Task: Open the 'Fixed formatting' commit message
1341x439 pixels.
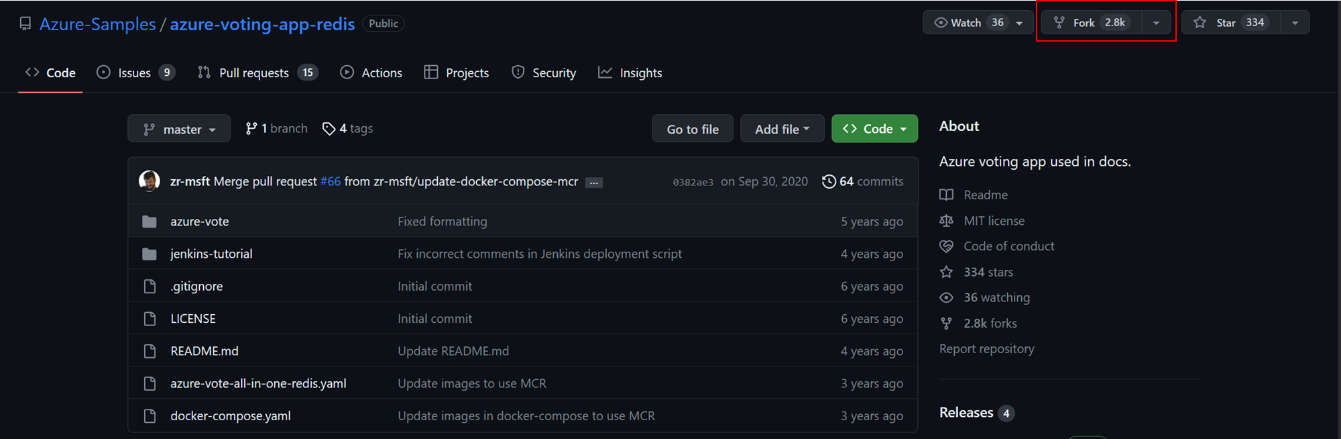Action: pos(442,222)
